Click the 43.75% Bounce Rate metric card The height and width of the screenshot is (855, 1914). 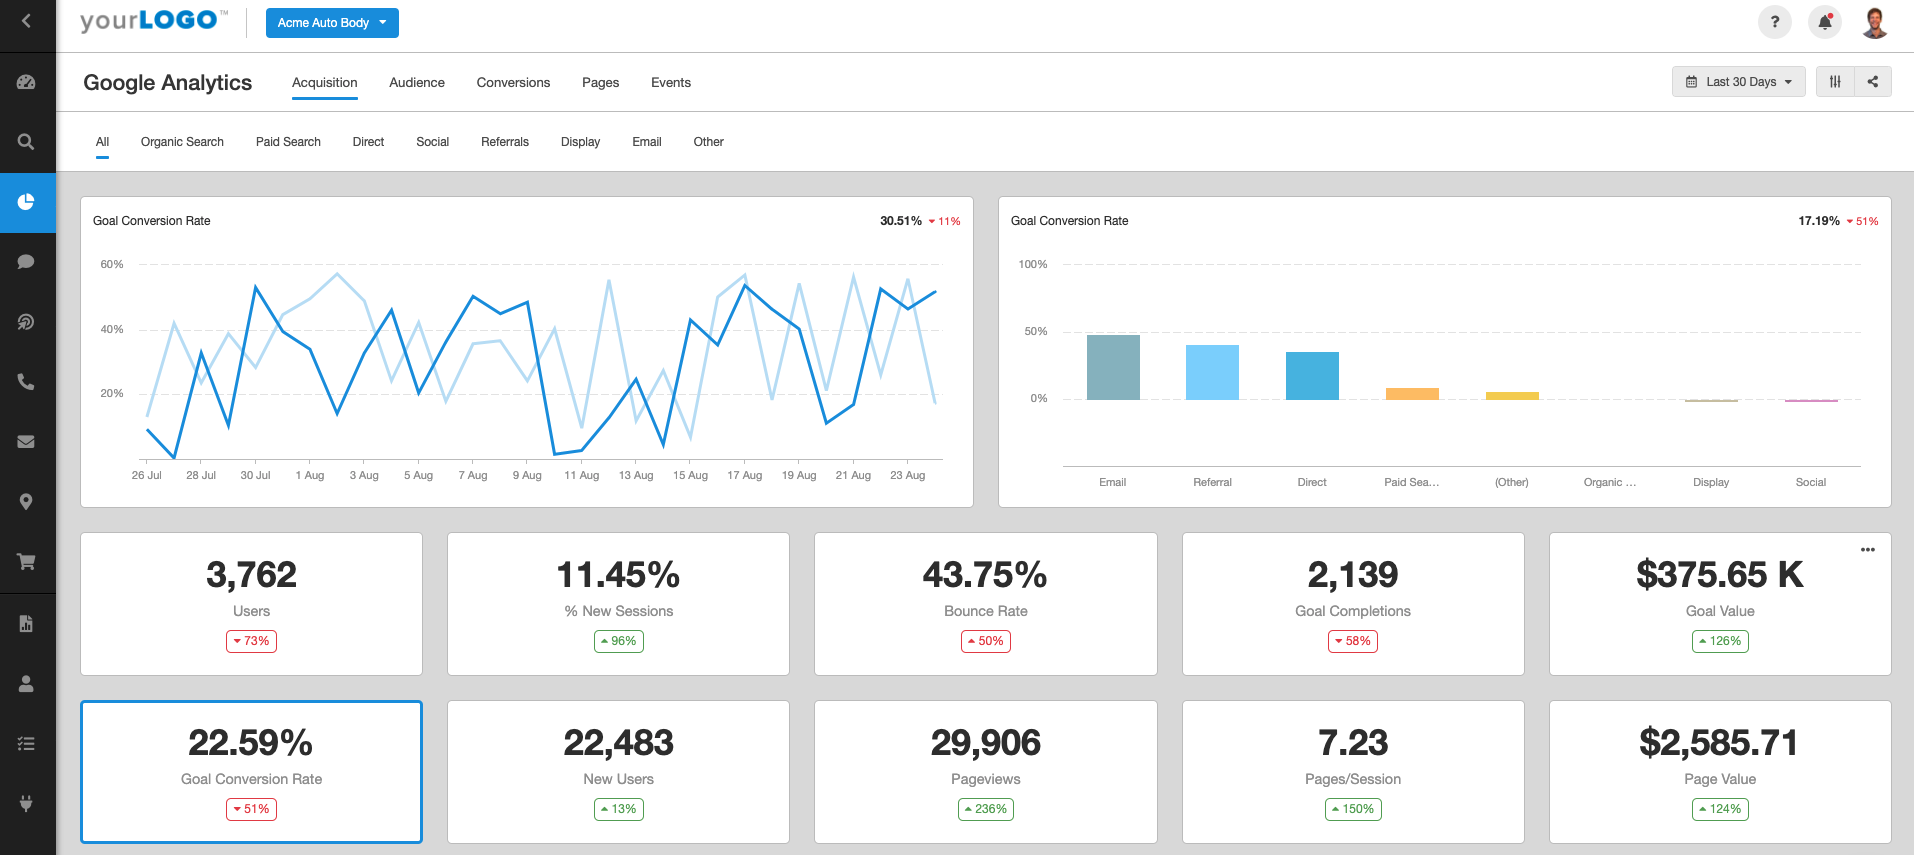(x=985, y=604)
